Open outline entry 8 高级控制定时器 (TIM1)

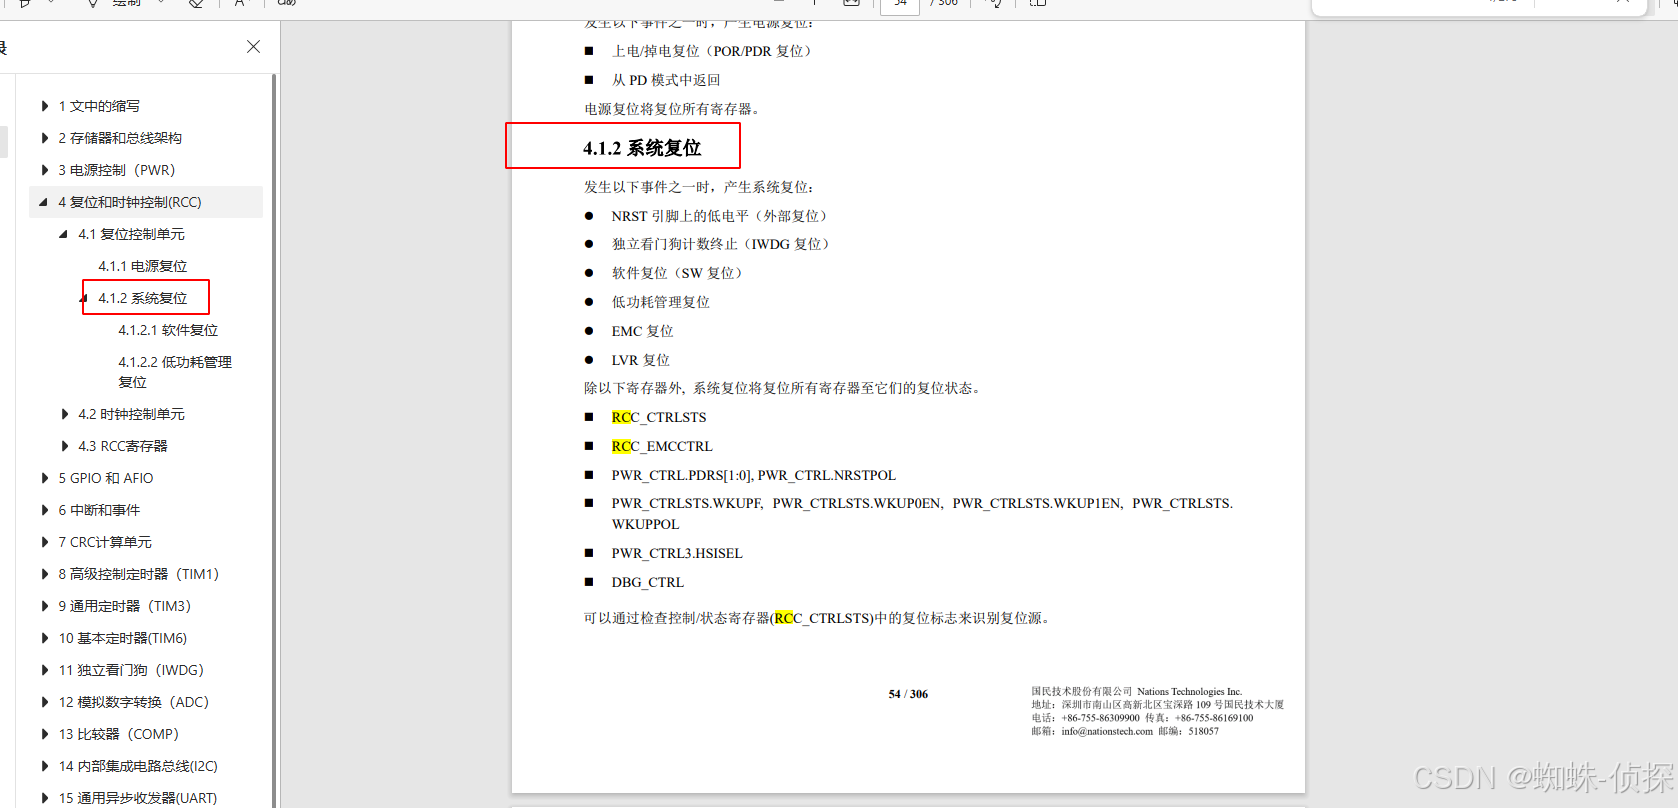[138, 574]
